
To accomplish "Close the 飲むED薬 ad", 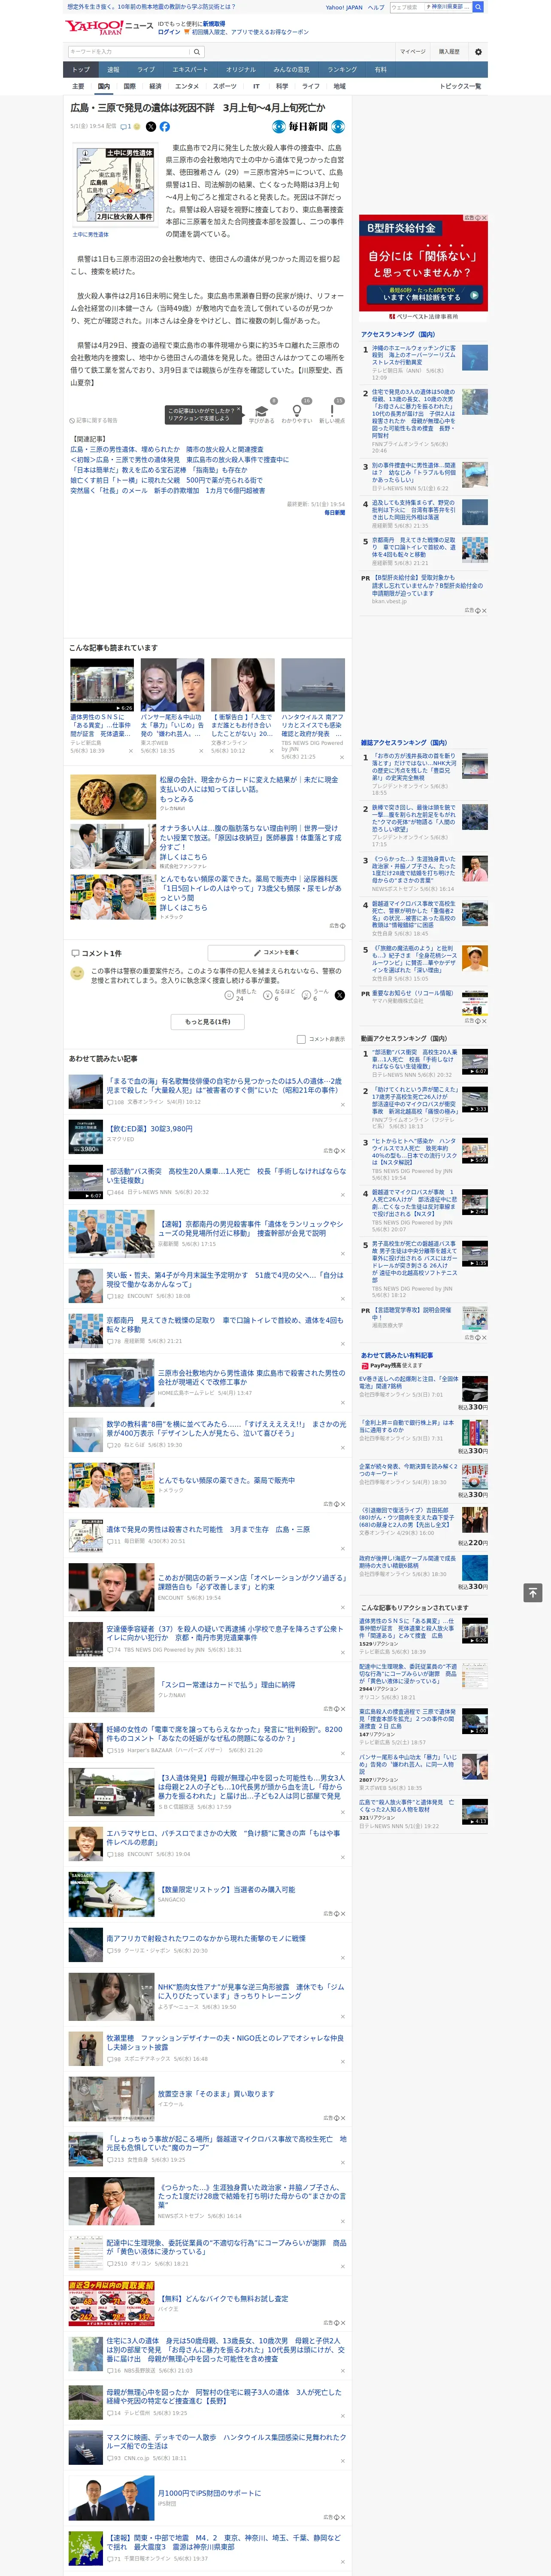I will (x=343, y=1150).
